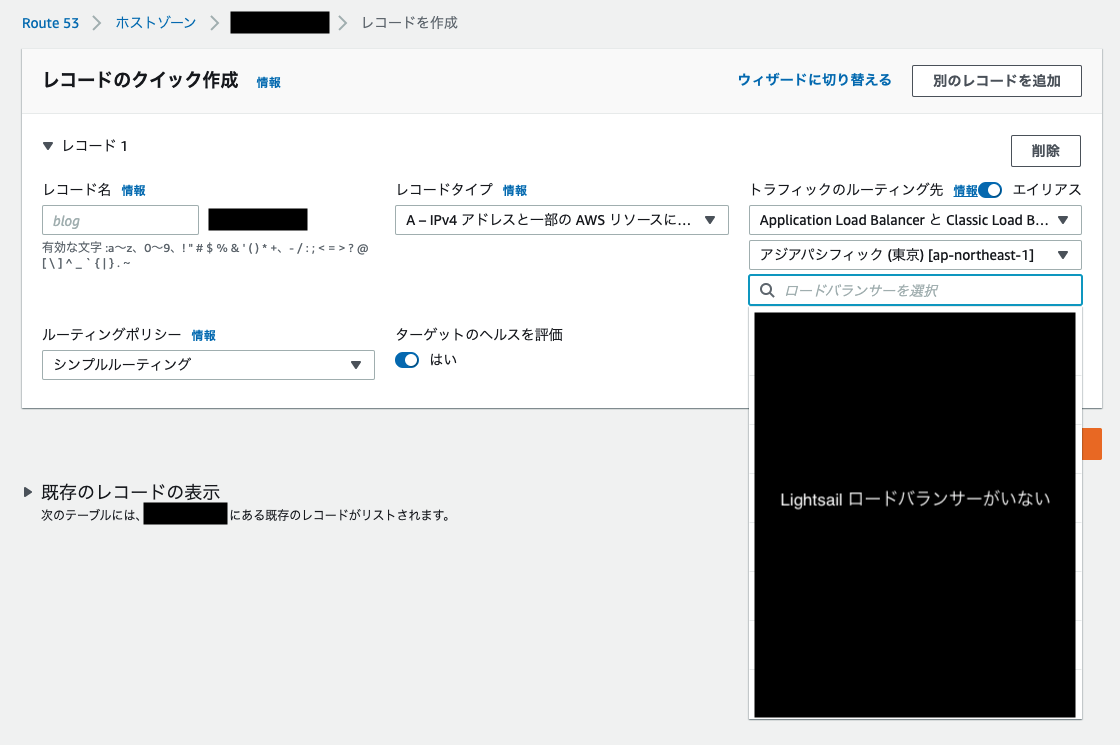The image size is (1120, 745).
Task: Expand 既存のレコードの表示 section
Action: click(28, 491)
